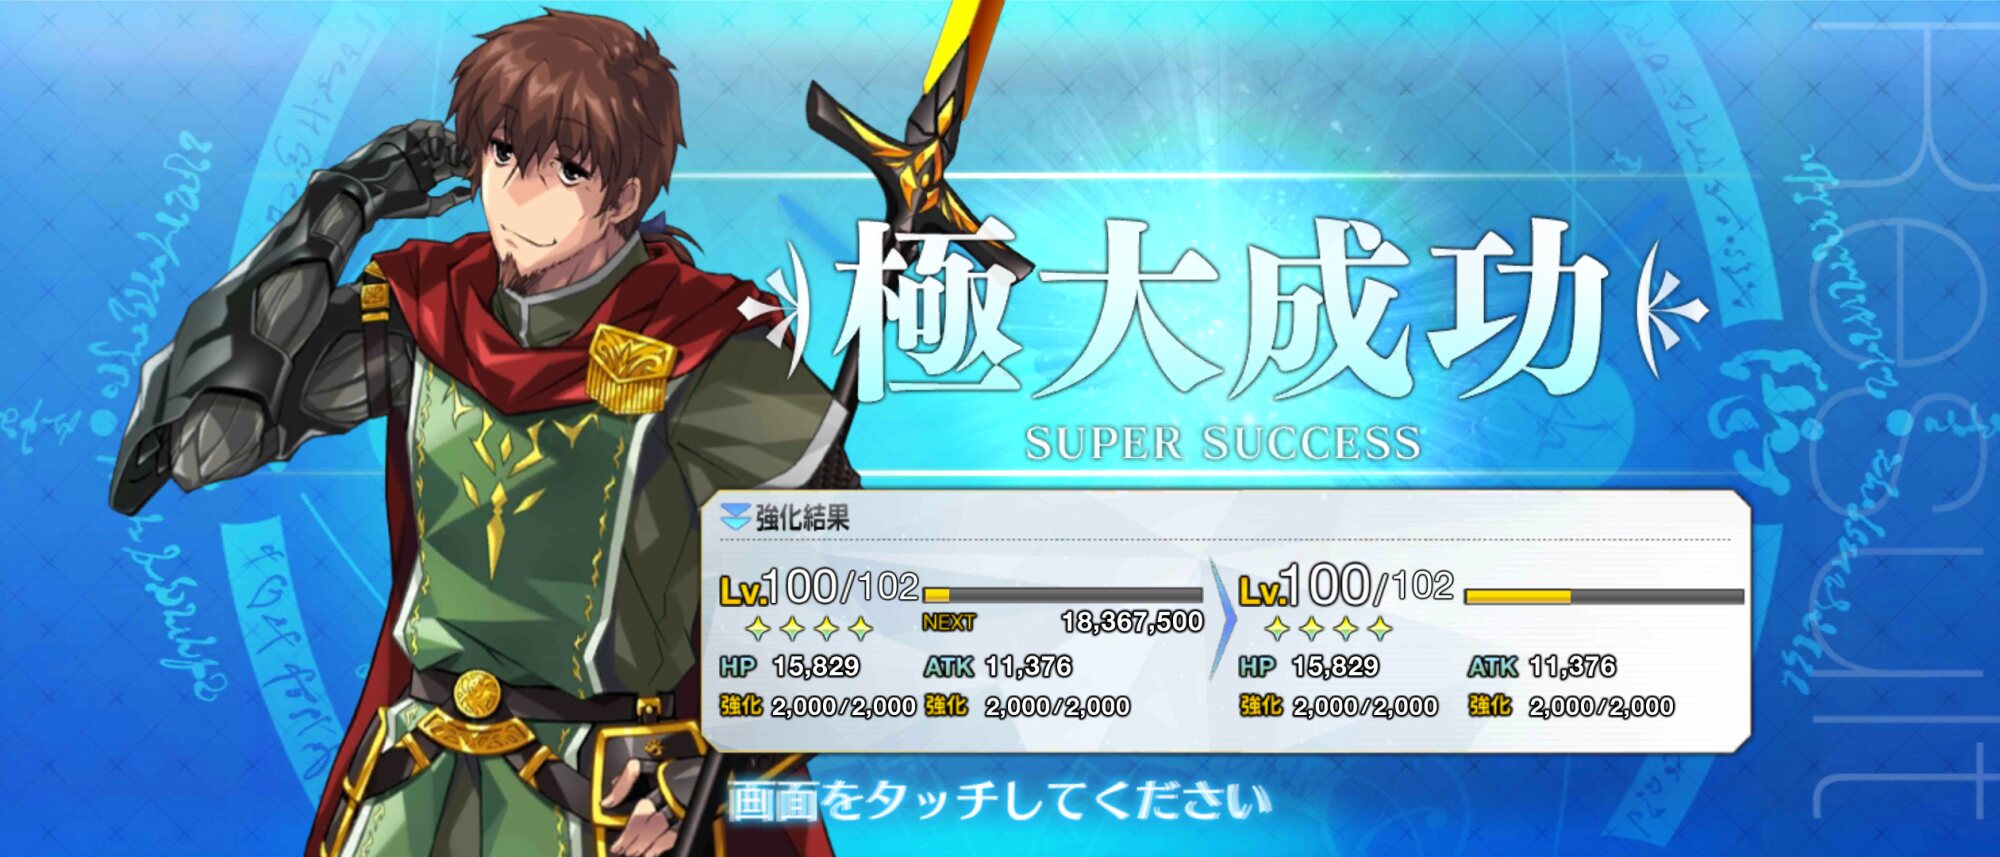The image size is (2000, 857).
Task: Click the left HP value 15,829
Action: (816, 666)
